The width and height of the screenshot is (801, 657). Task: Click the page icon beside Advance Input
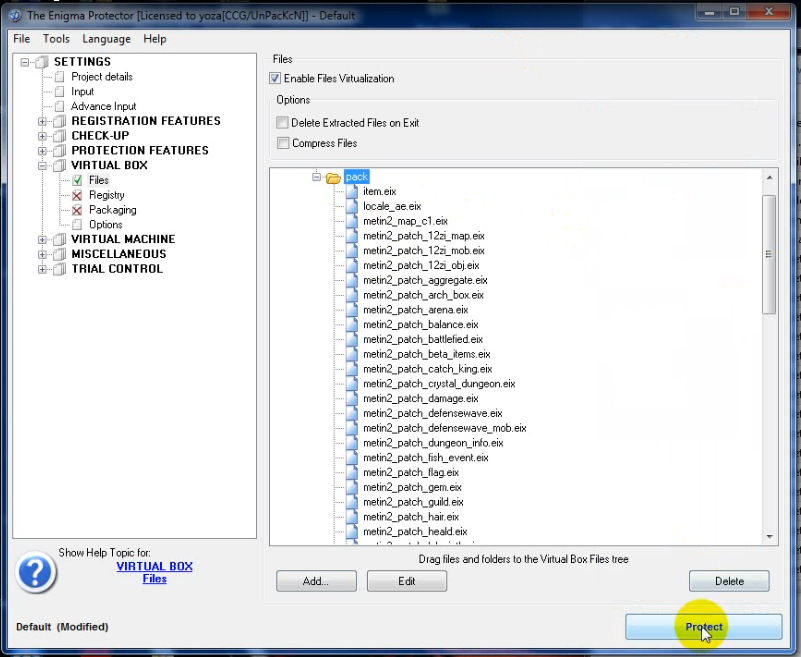60,106
